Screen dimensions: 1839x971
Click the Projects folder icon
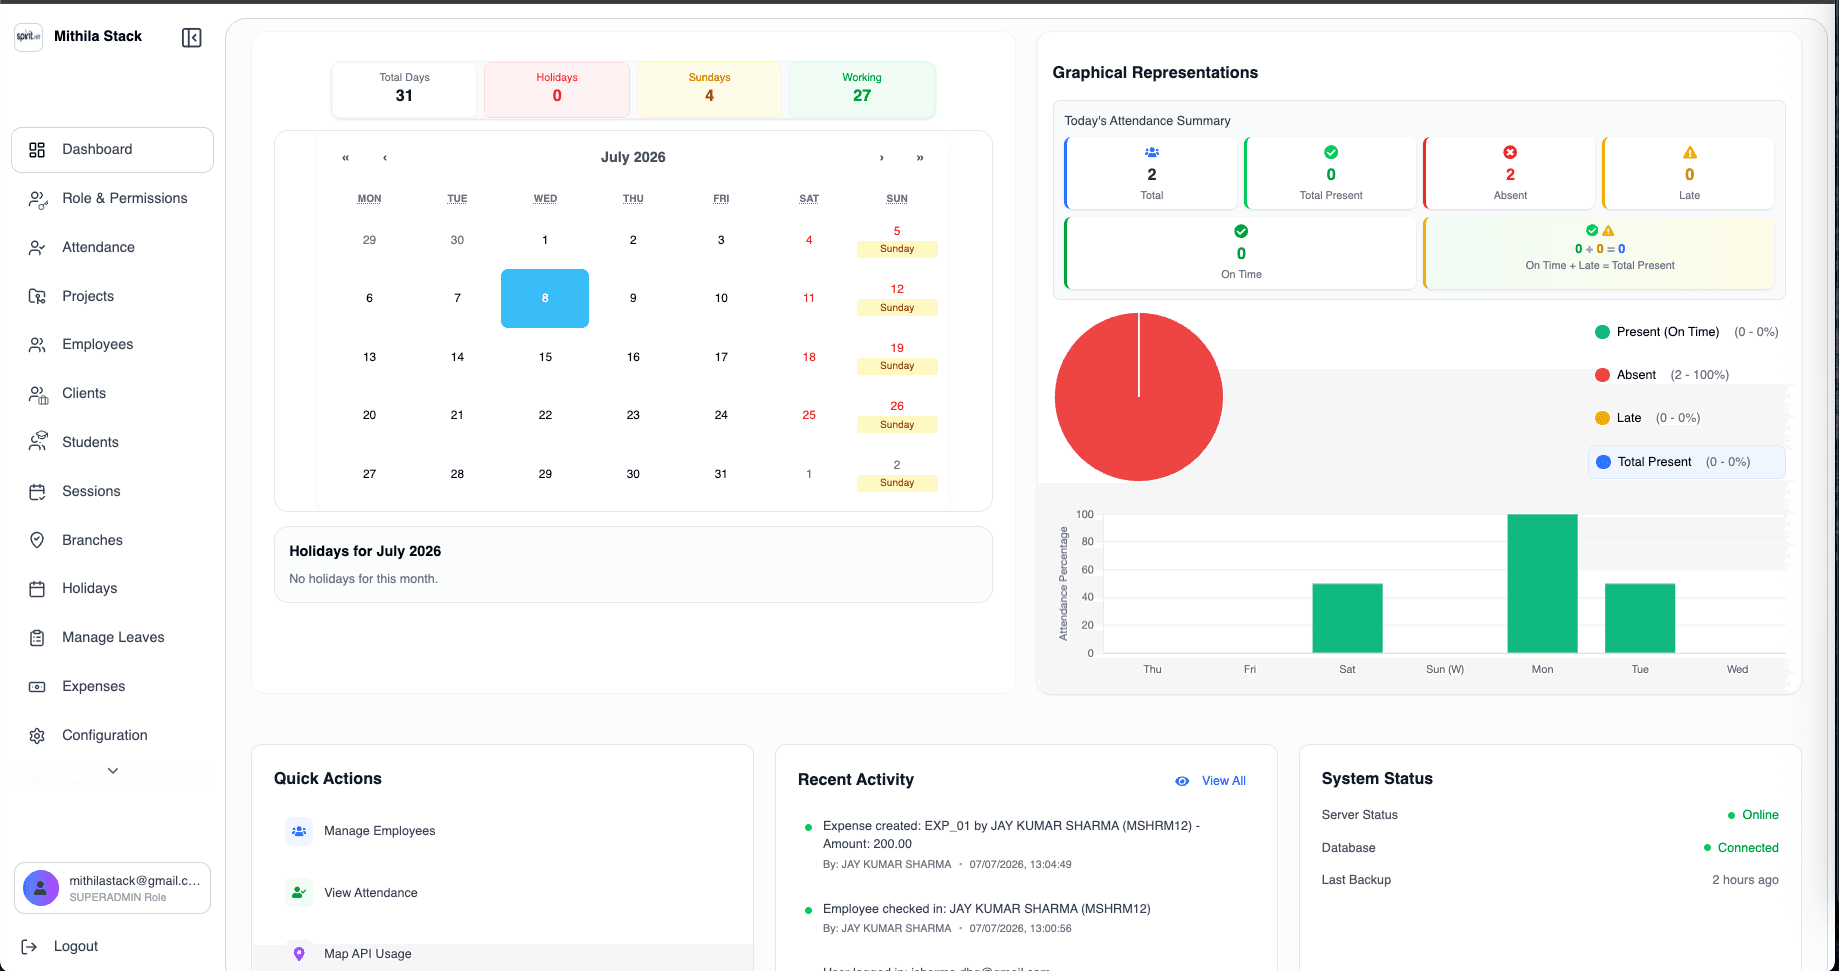pyautogui.click(x=37, y=297)
